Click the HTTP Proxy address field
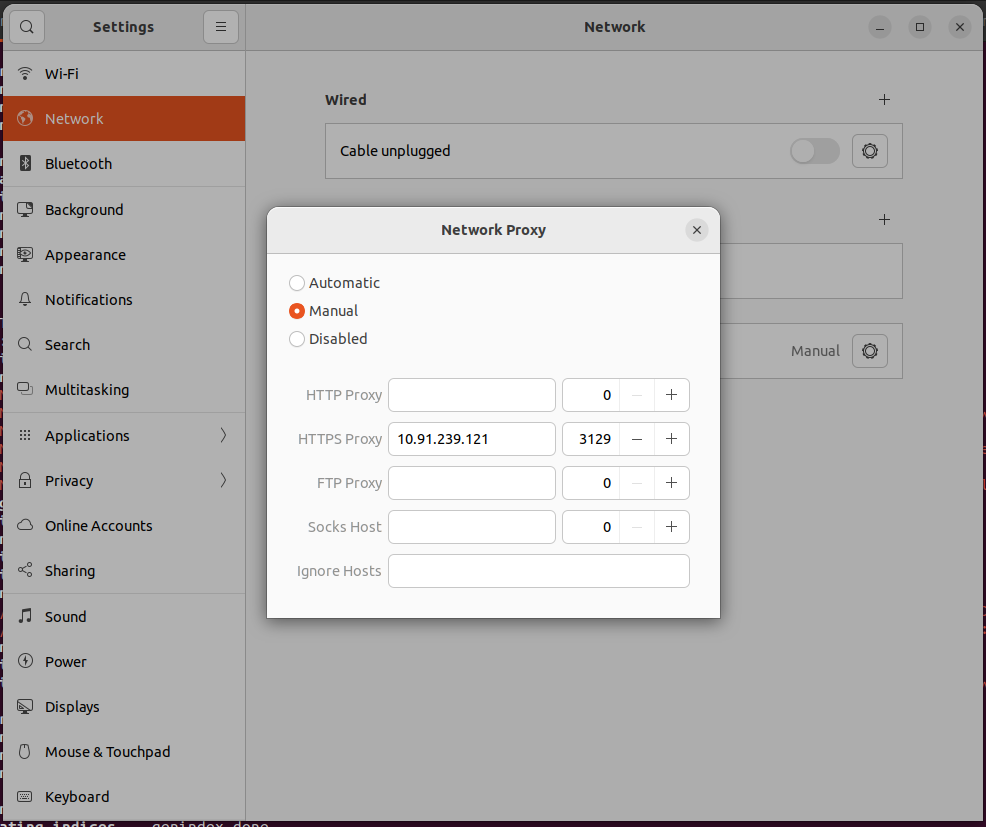This screenshot has width=986, height=827. [x=471, y=395]
